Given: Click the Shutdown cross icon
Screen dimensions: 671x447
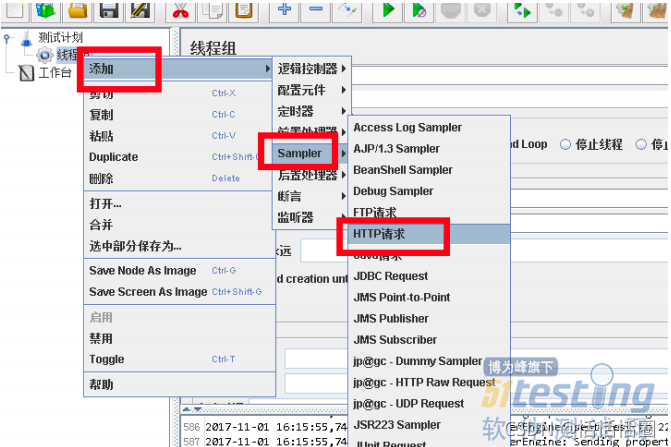Looking at the screenshot, I should [x=482, y=9].
